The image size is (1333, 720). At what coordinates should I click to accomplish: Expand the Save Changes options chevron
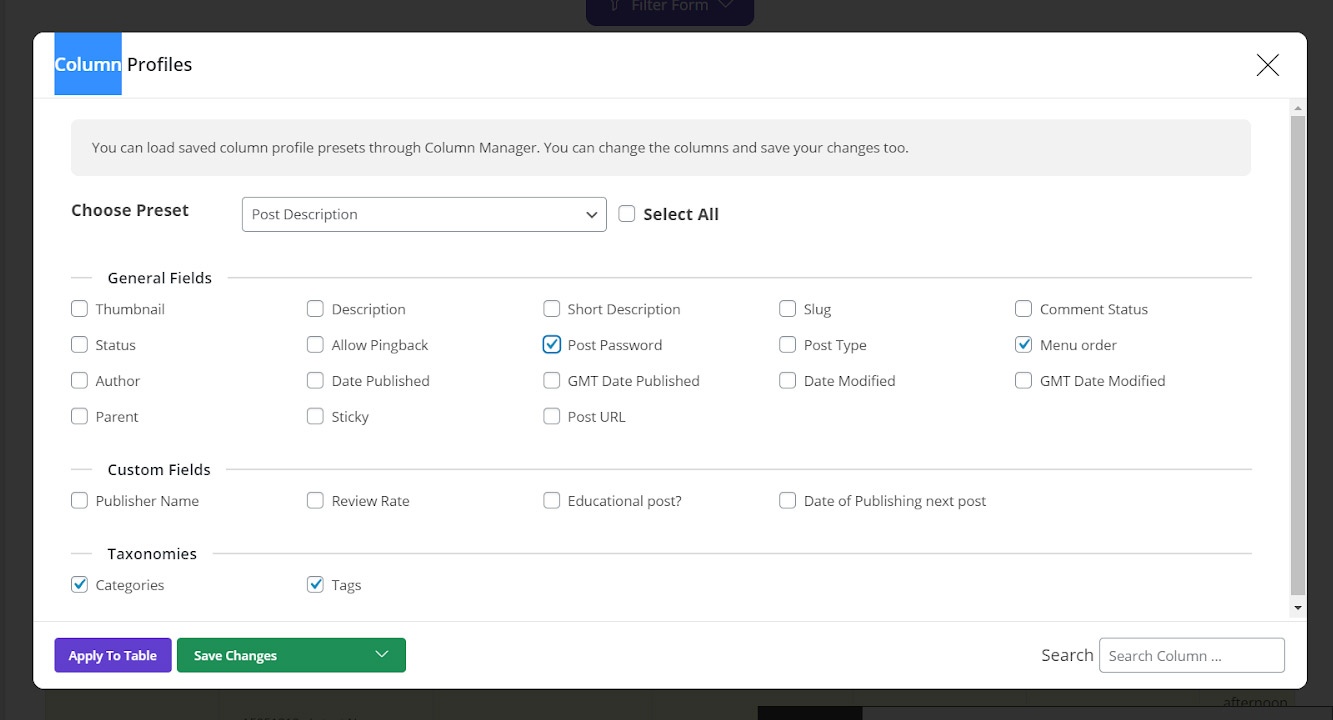(x=381, y=655)
